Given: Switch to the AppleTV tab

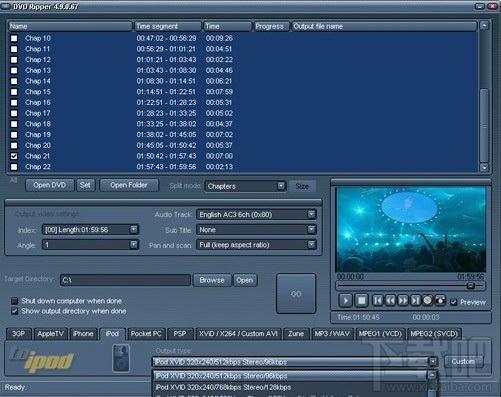Looking at the screenshot, I should point(51,334).
